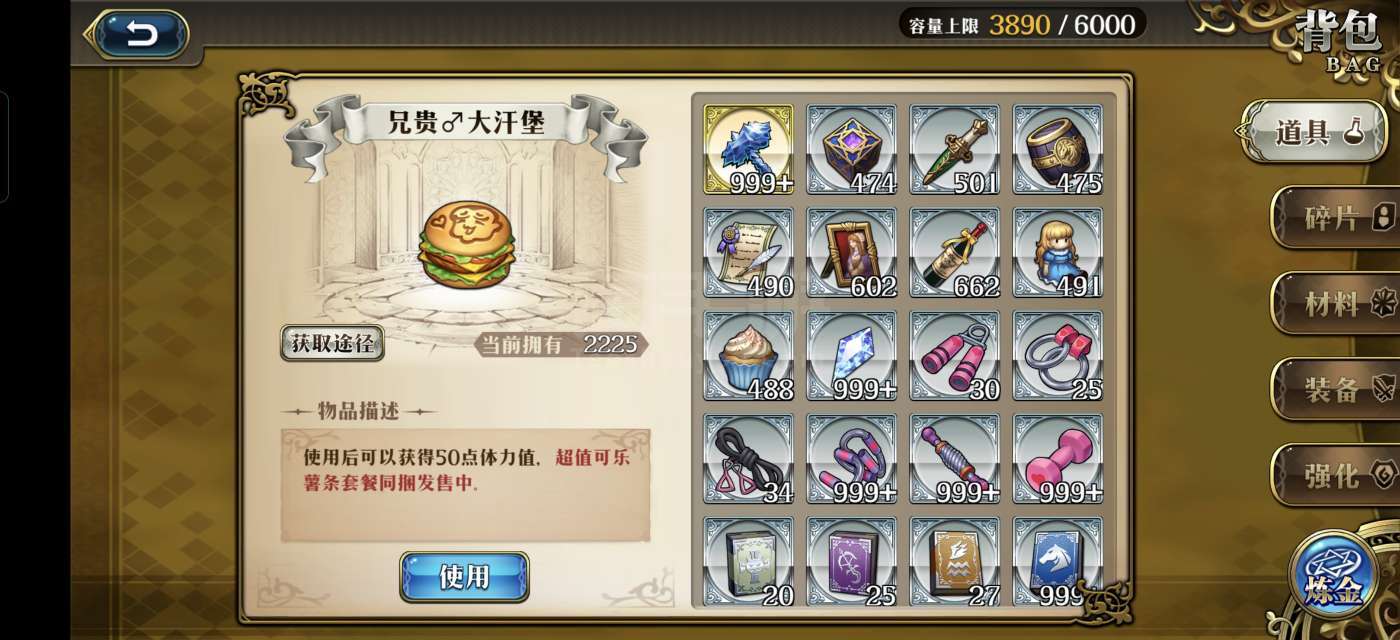This screenshot has width=1400, height=640.
Task: Open the 材料 materials tab
Action: (1335, 303)
